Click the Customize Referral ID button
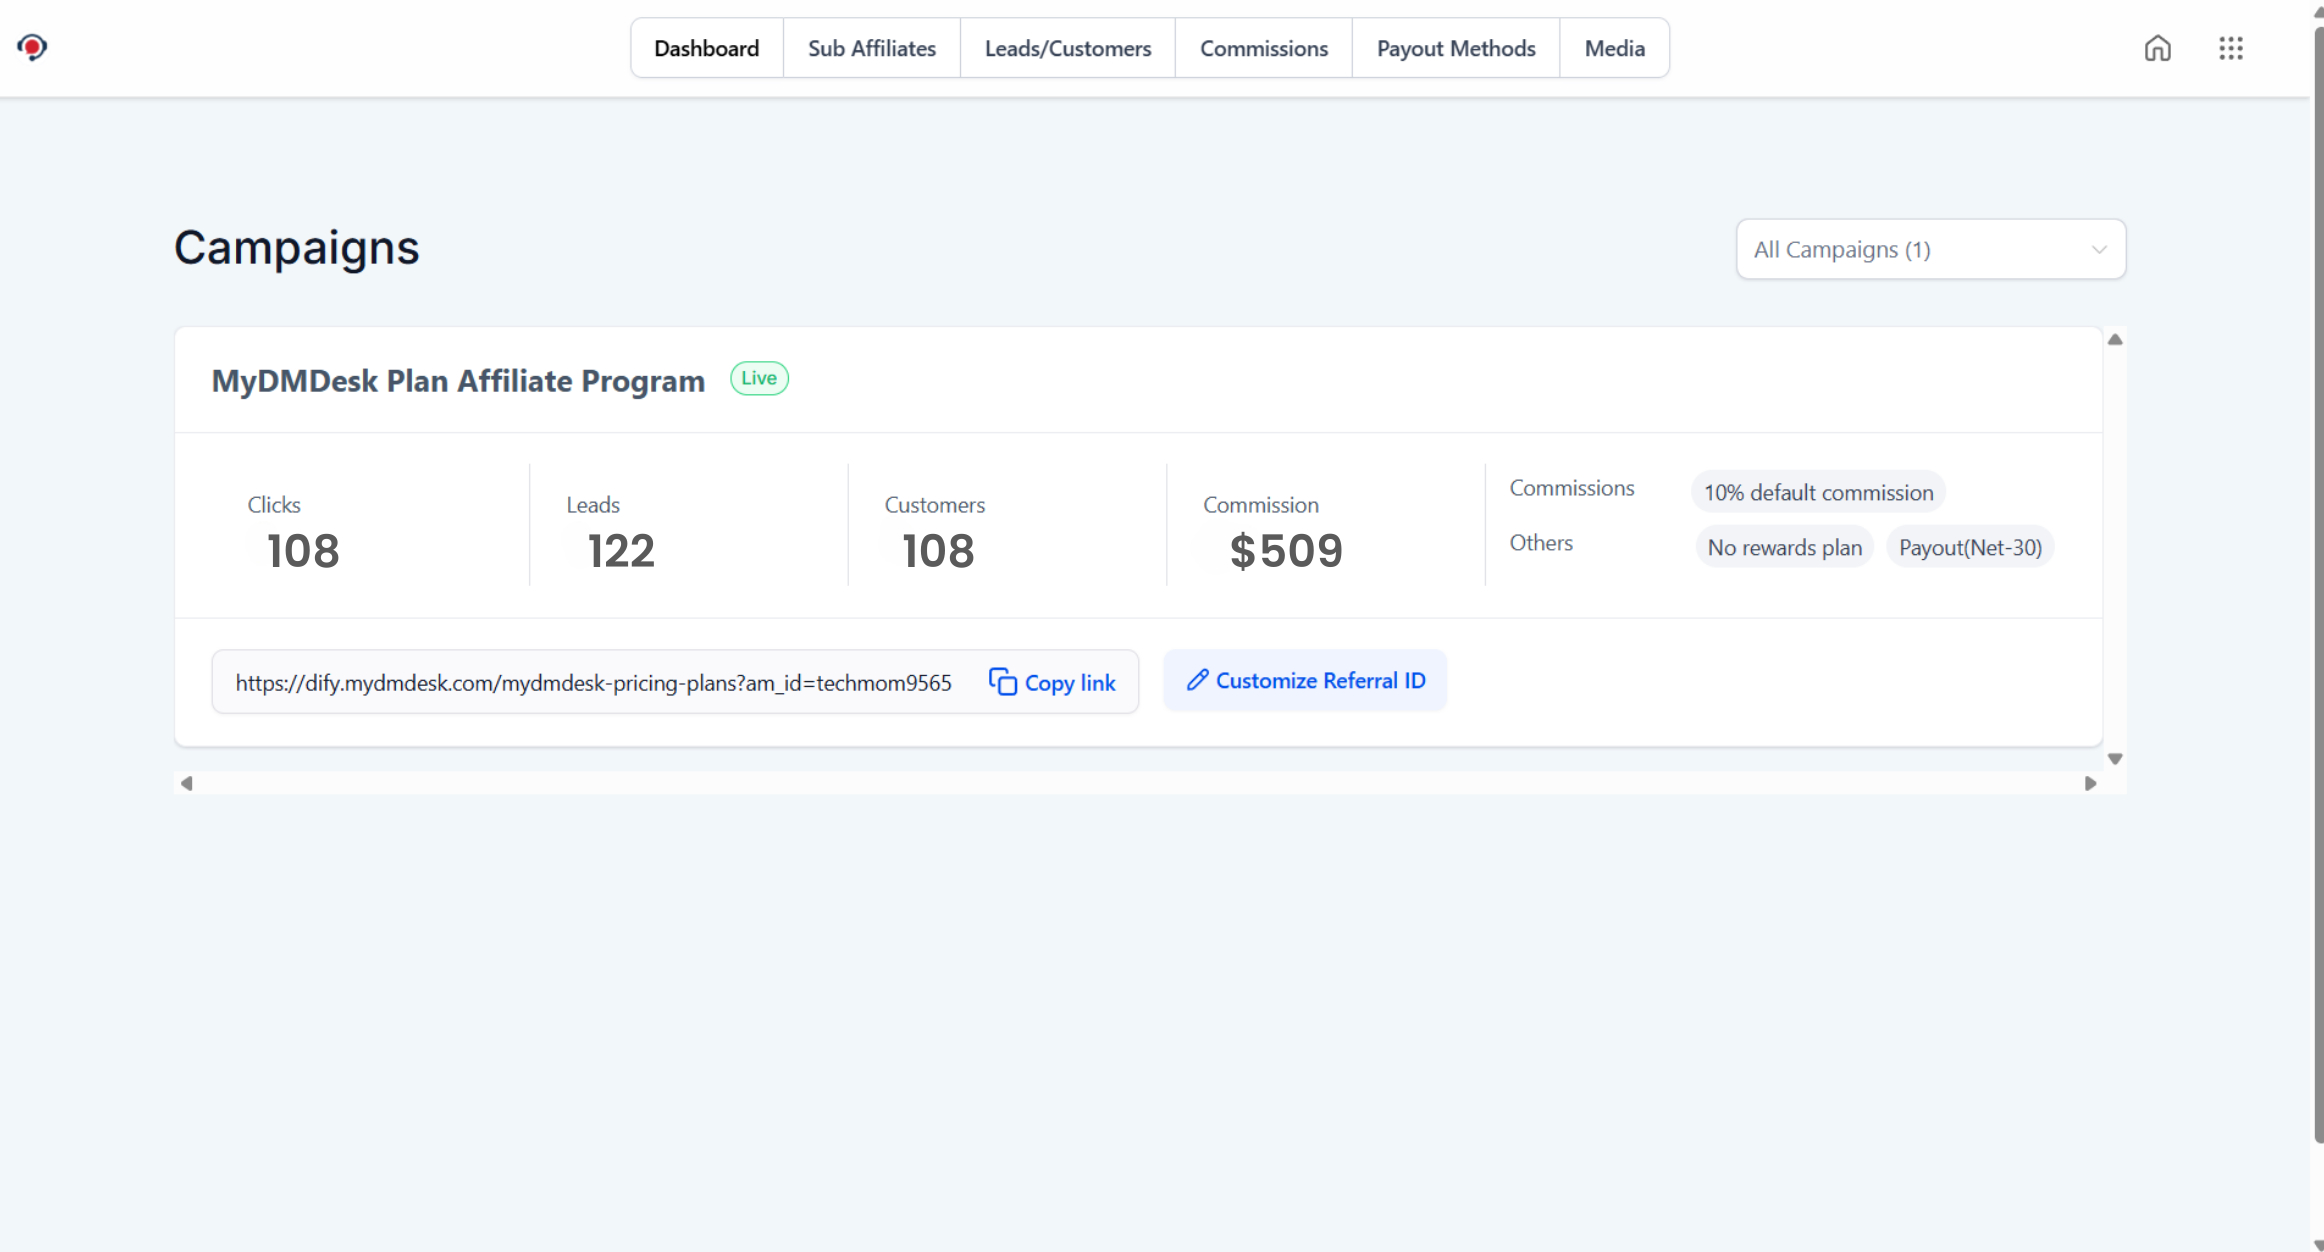 click(1304, 680)
